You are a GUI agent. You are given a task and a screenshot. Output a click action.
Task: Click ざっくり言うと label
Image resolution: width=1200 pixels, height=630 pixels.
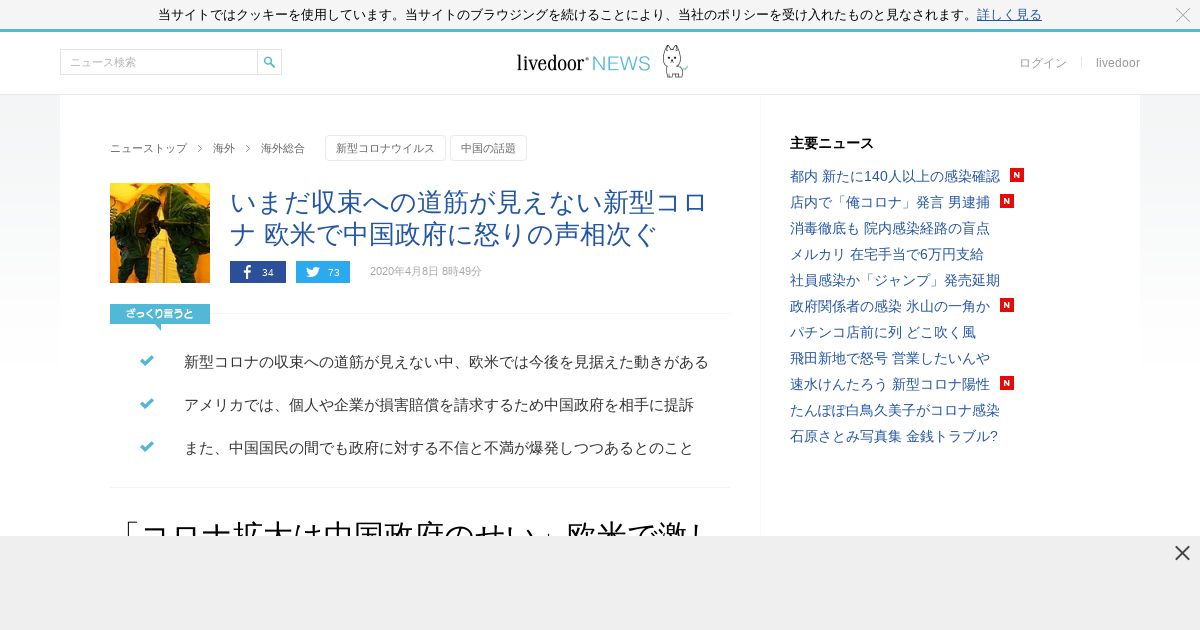pyautogui.click(x=160, y=314)
